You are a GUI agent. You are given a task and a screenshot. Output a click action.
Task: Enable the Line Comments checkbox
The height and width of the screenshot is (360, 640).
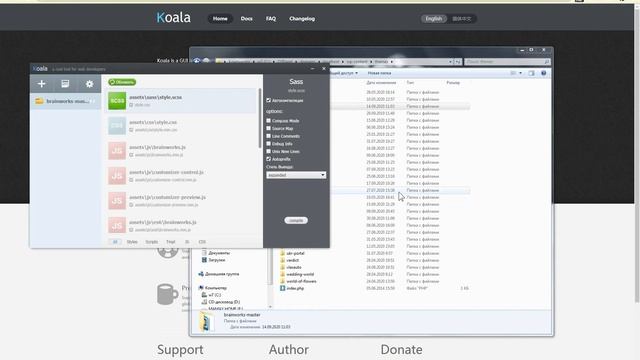click(x=269, y=136)
